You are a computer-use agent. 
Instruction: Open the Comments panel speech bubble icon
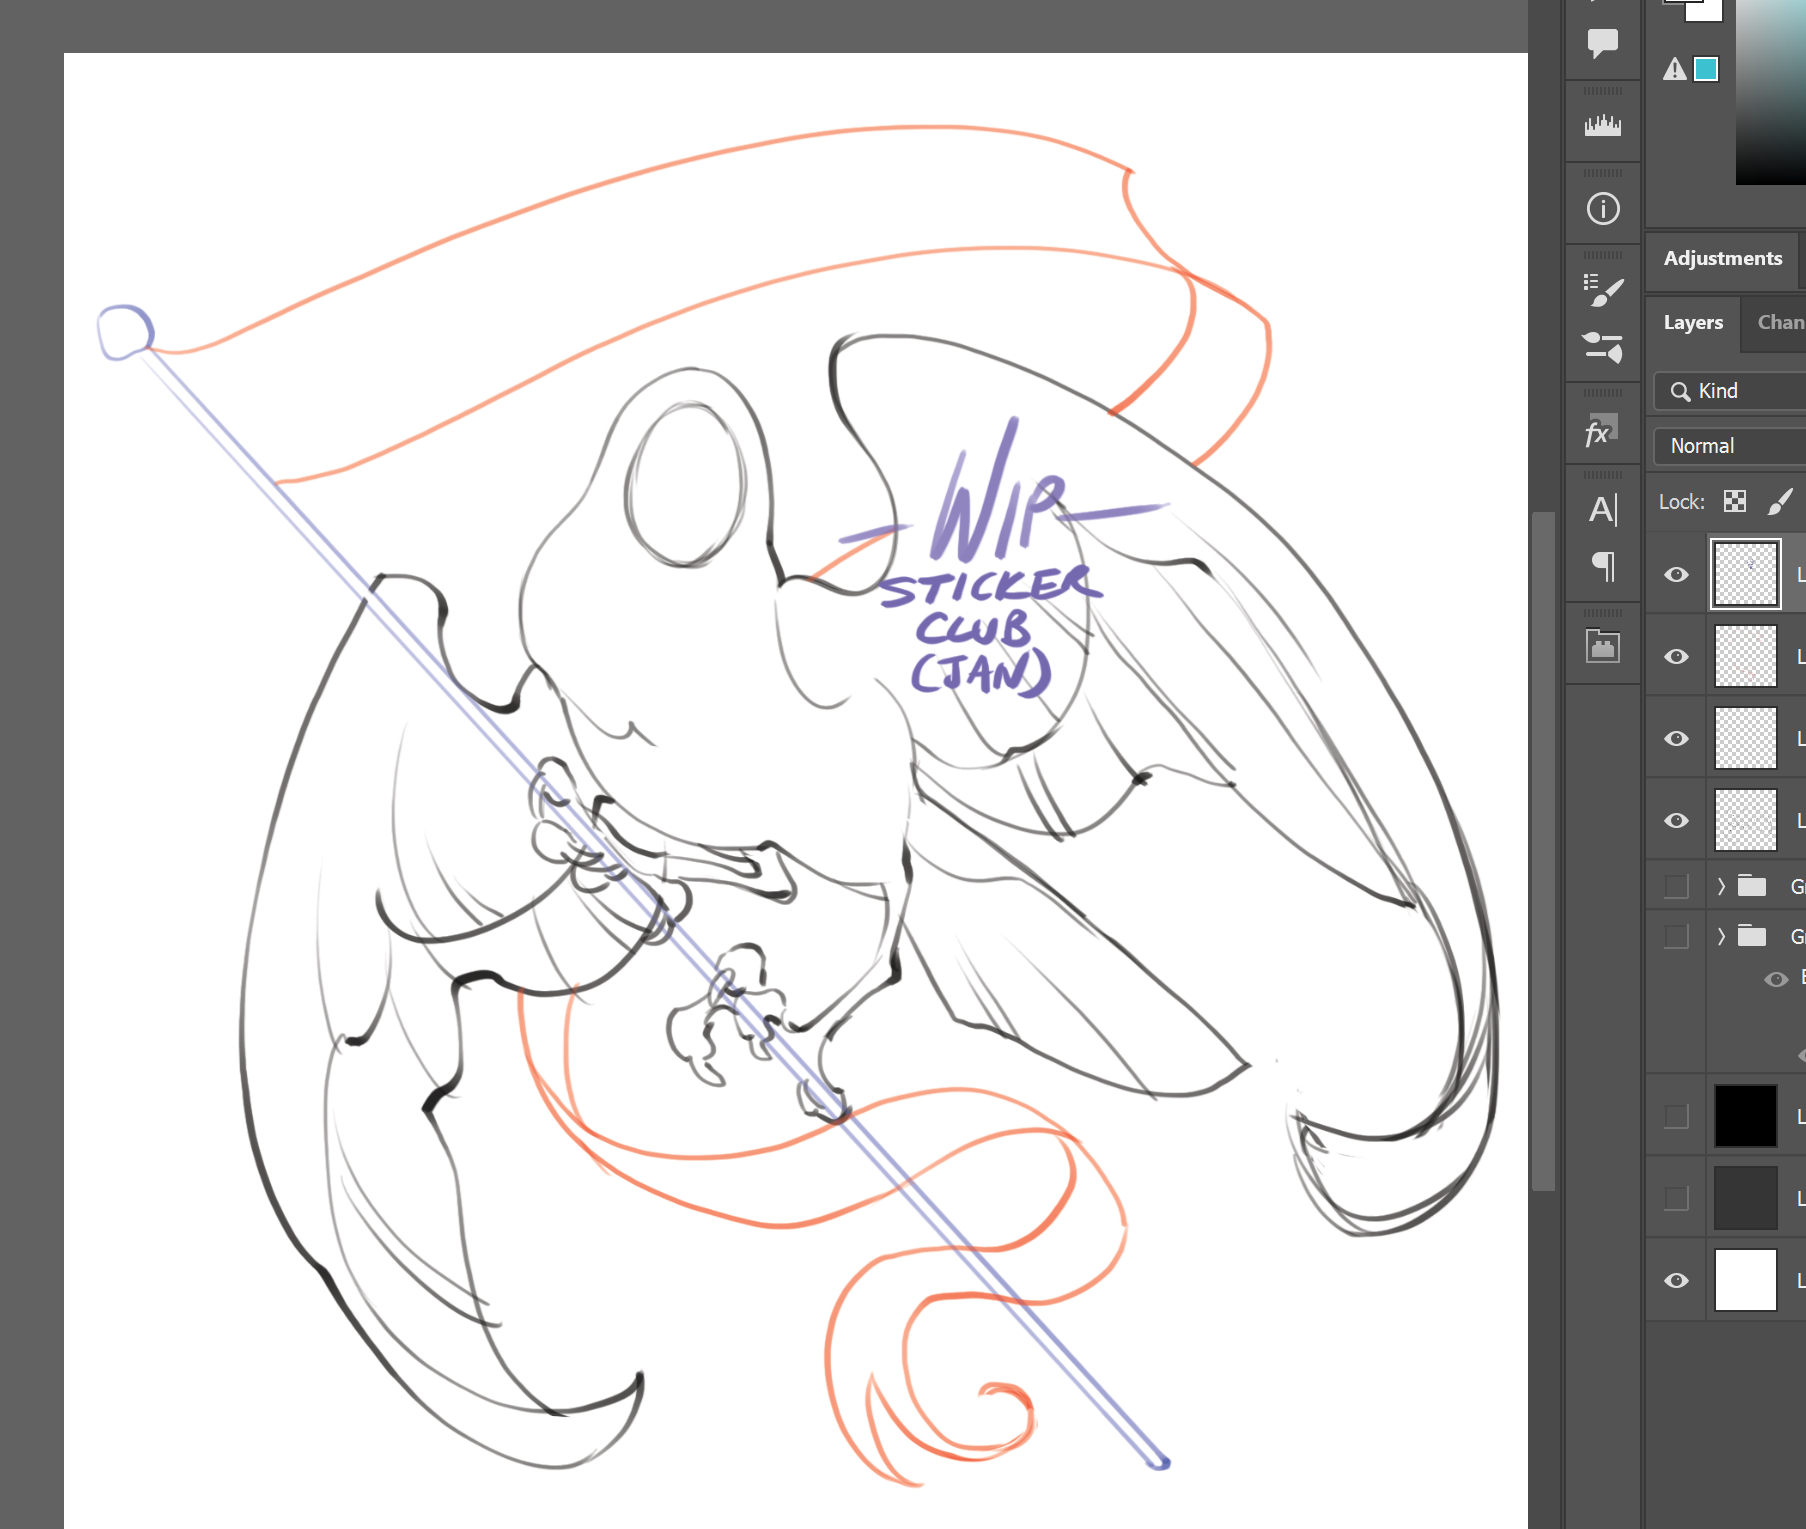(1603, 43)
